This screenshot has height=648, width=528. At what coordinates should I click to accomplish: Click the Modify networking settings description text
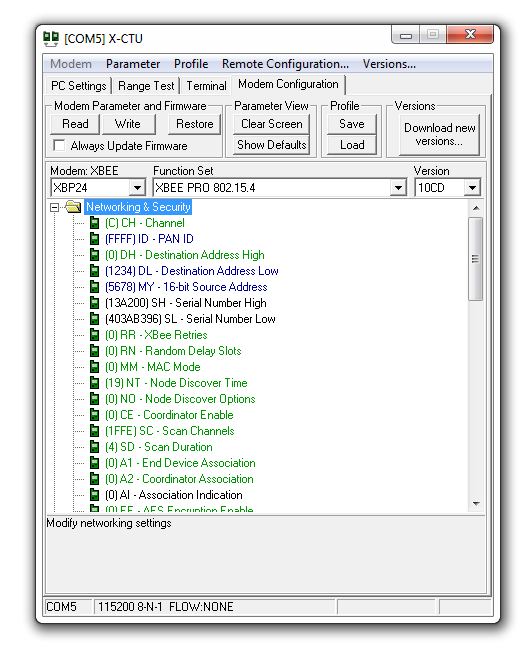[x=109, y=523]
